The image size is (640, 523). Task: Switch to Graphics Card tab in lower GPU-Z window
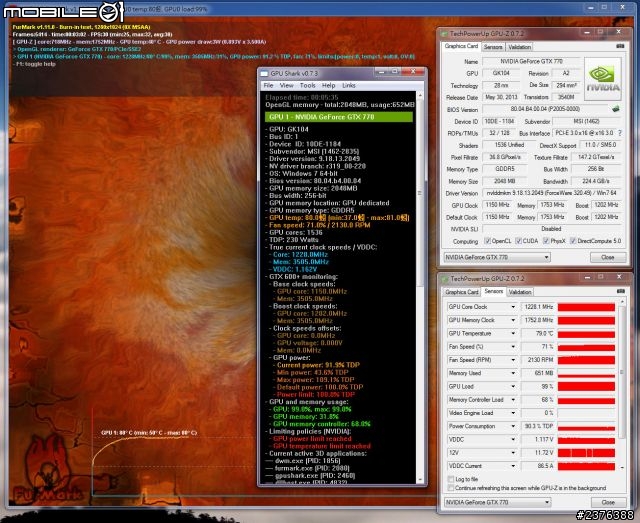[x=462, y=292]
